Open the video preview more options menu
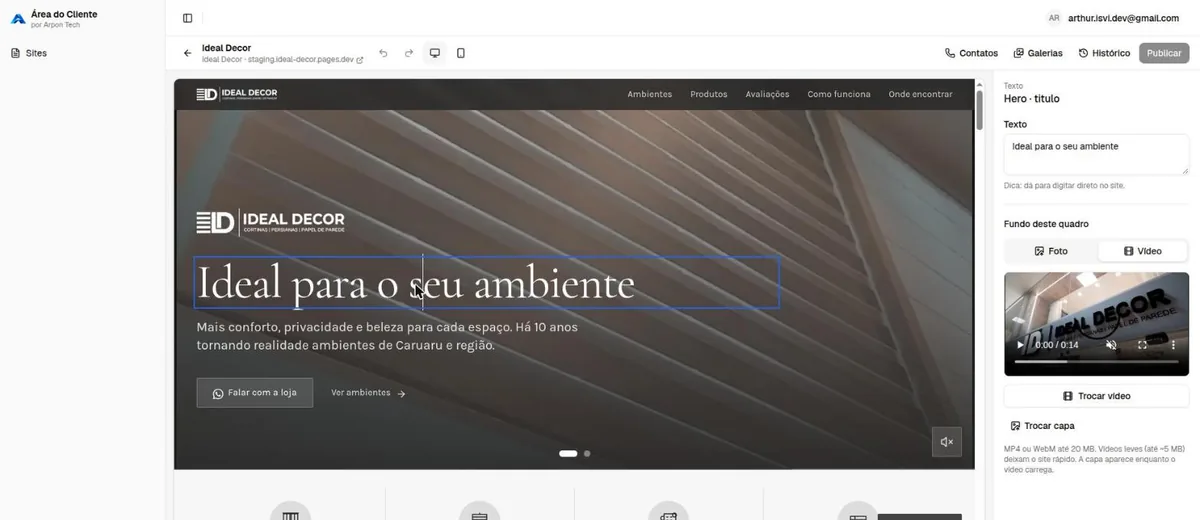 coord(1173,345)
